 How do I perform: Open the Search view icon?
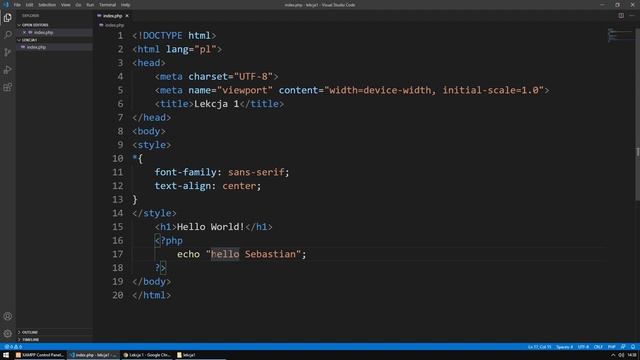(x=7, y=35)
